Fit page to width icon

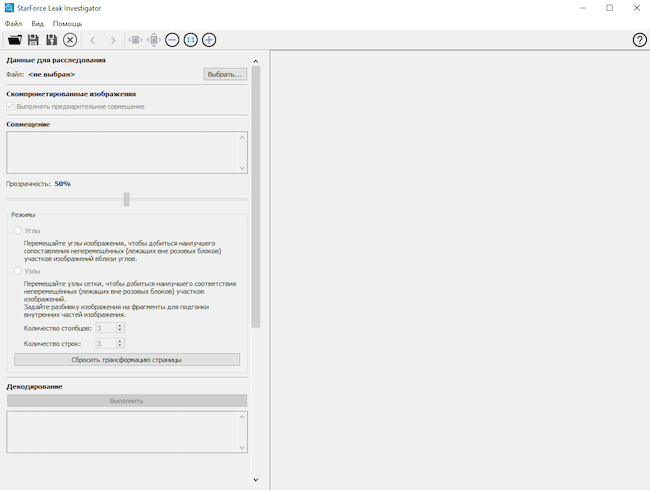tap(135, 40)
